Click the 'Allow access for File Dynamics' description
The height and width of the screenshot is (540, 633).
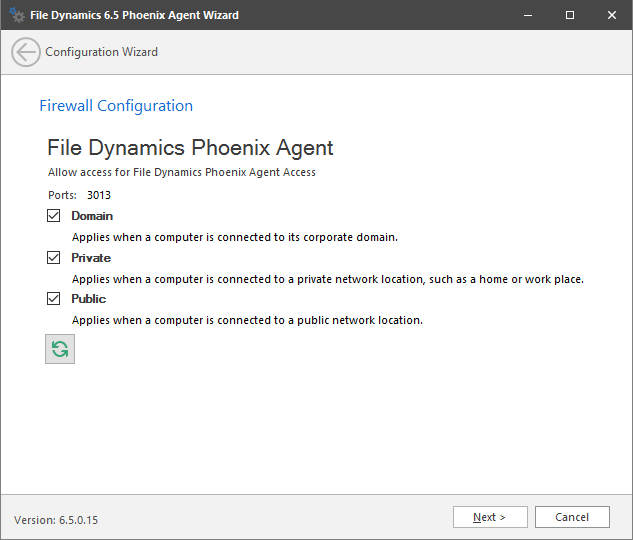point(182,172)
